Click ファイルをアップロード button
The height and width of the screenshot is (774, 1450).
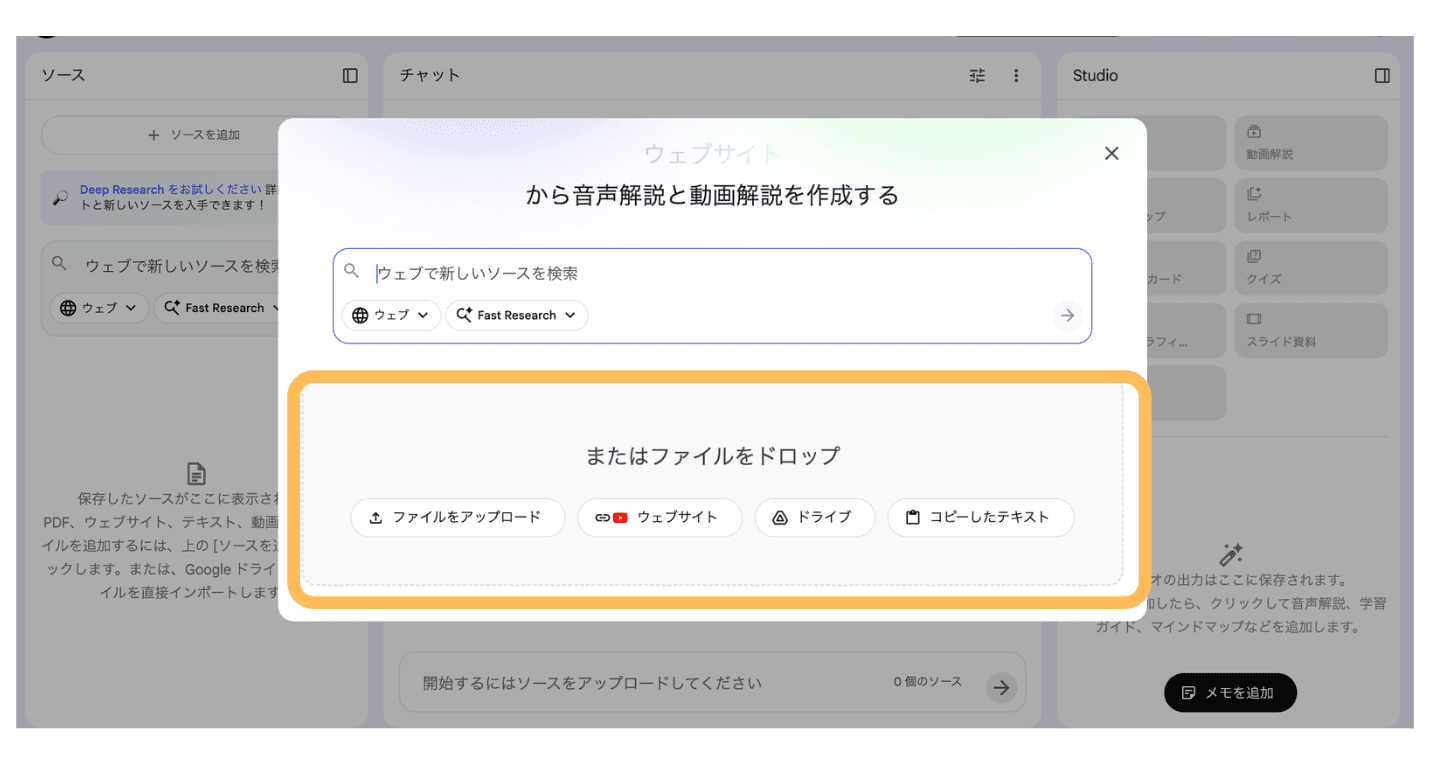pos(457,518)
